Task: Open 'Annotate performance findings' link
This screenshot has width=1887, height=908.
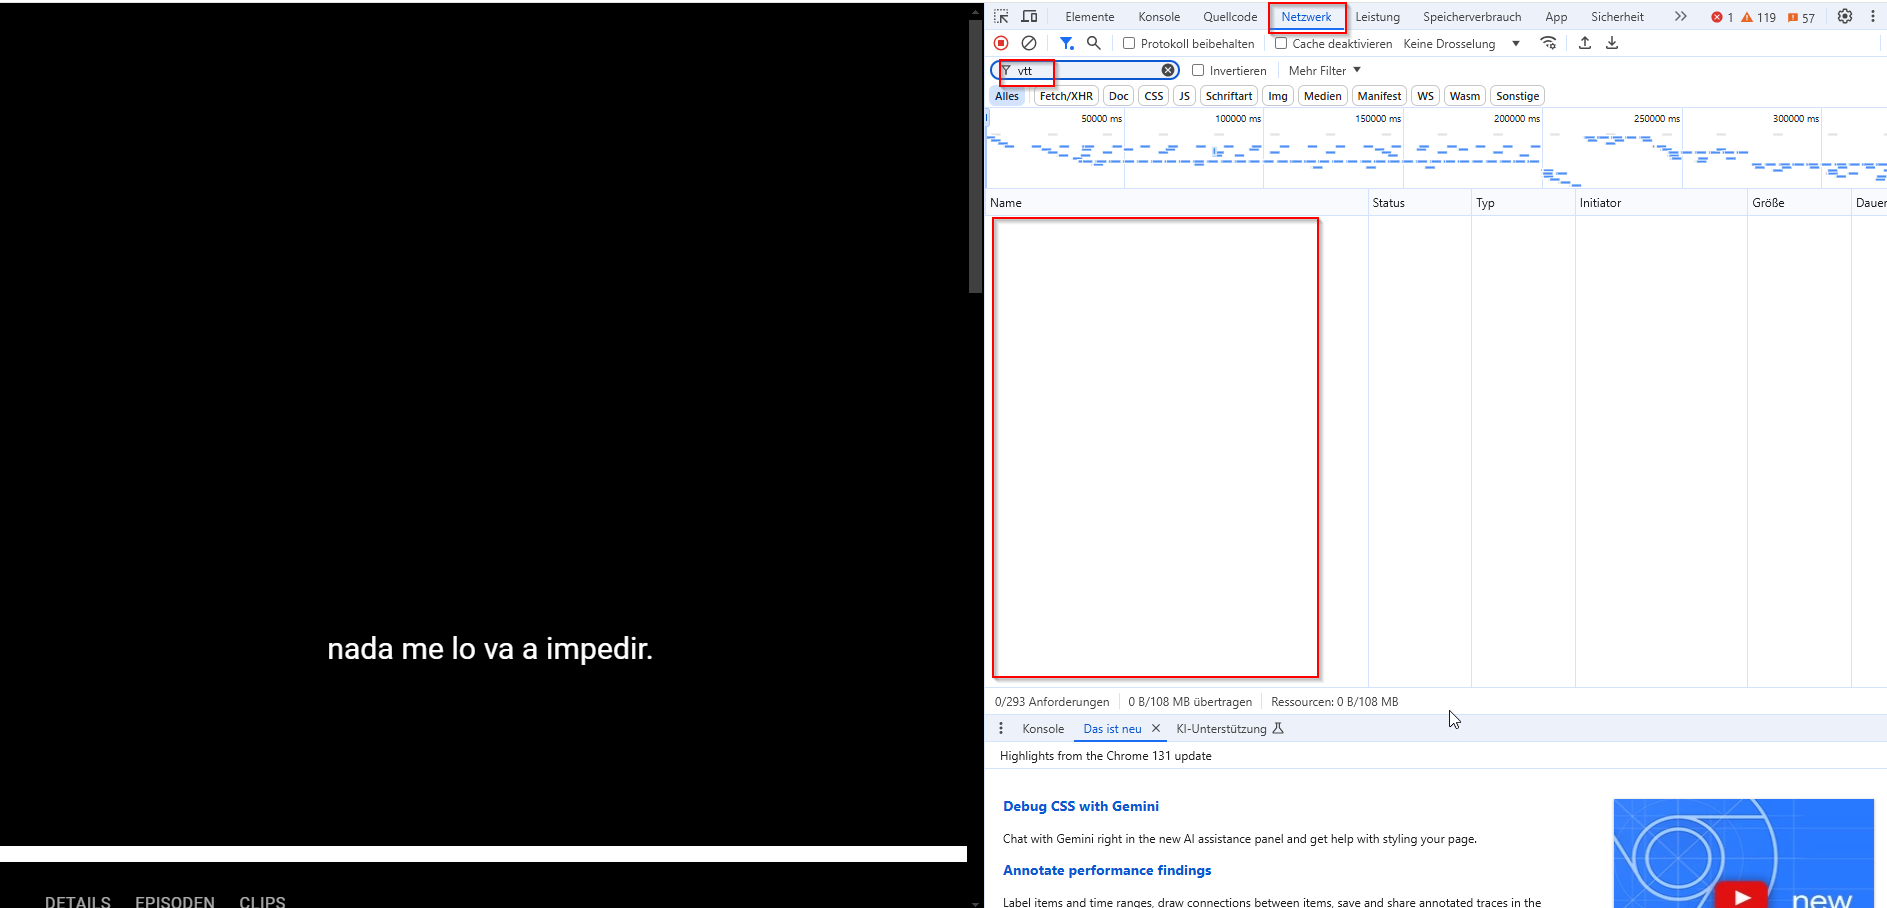Action: [x=1107, y=870]
